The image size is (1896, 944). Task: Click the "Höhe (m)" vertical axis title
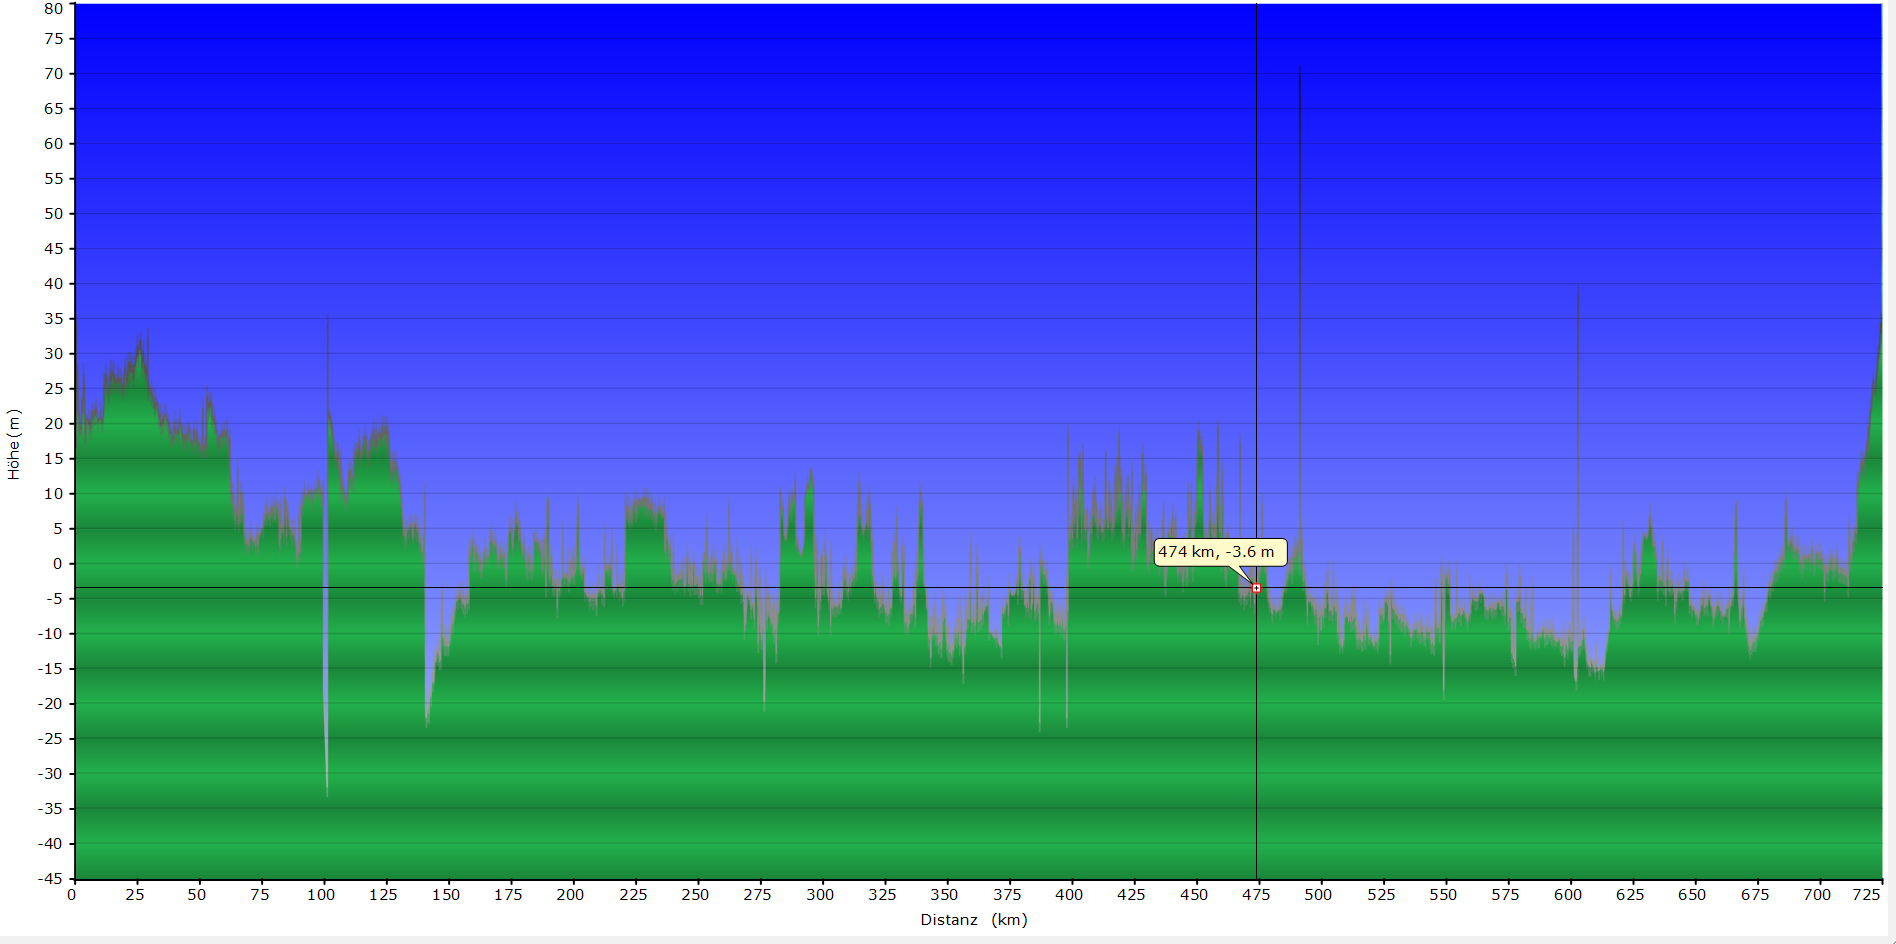pos(14,444)
